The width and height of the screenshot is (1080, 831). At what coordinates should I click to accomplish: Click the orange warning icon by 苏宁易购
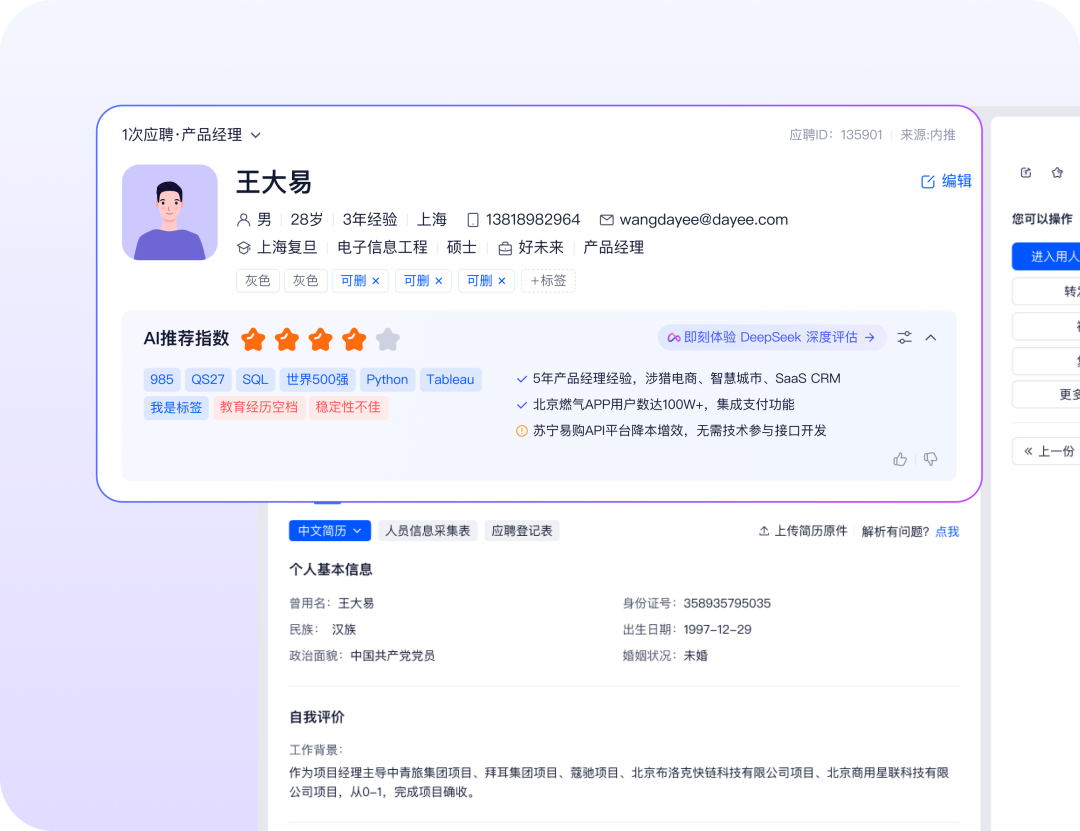[x=522, y=431]
